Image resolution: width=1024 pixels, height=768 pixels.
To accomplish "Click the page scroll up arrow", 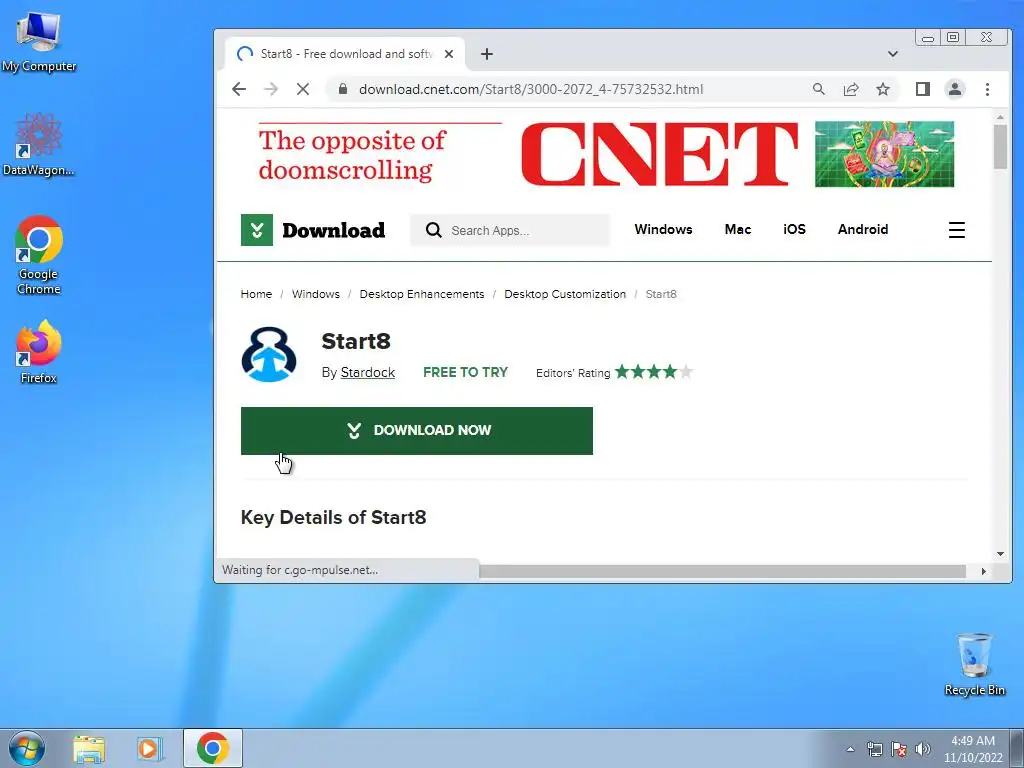I will (x=1000, y=117).
